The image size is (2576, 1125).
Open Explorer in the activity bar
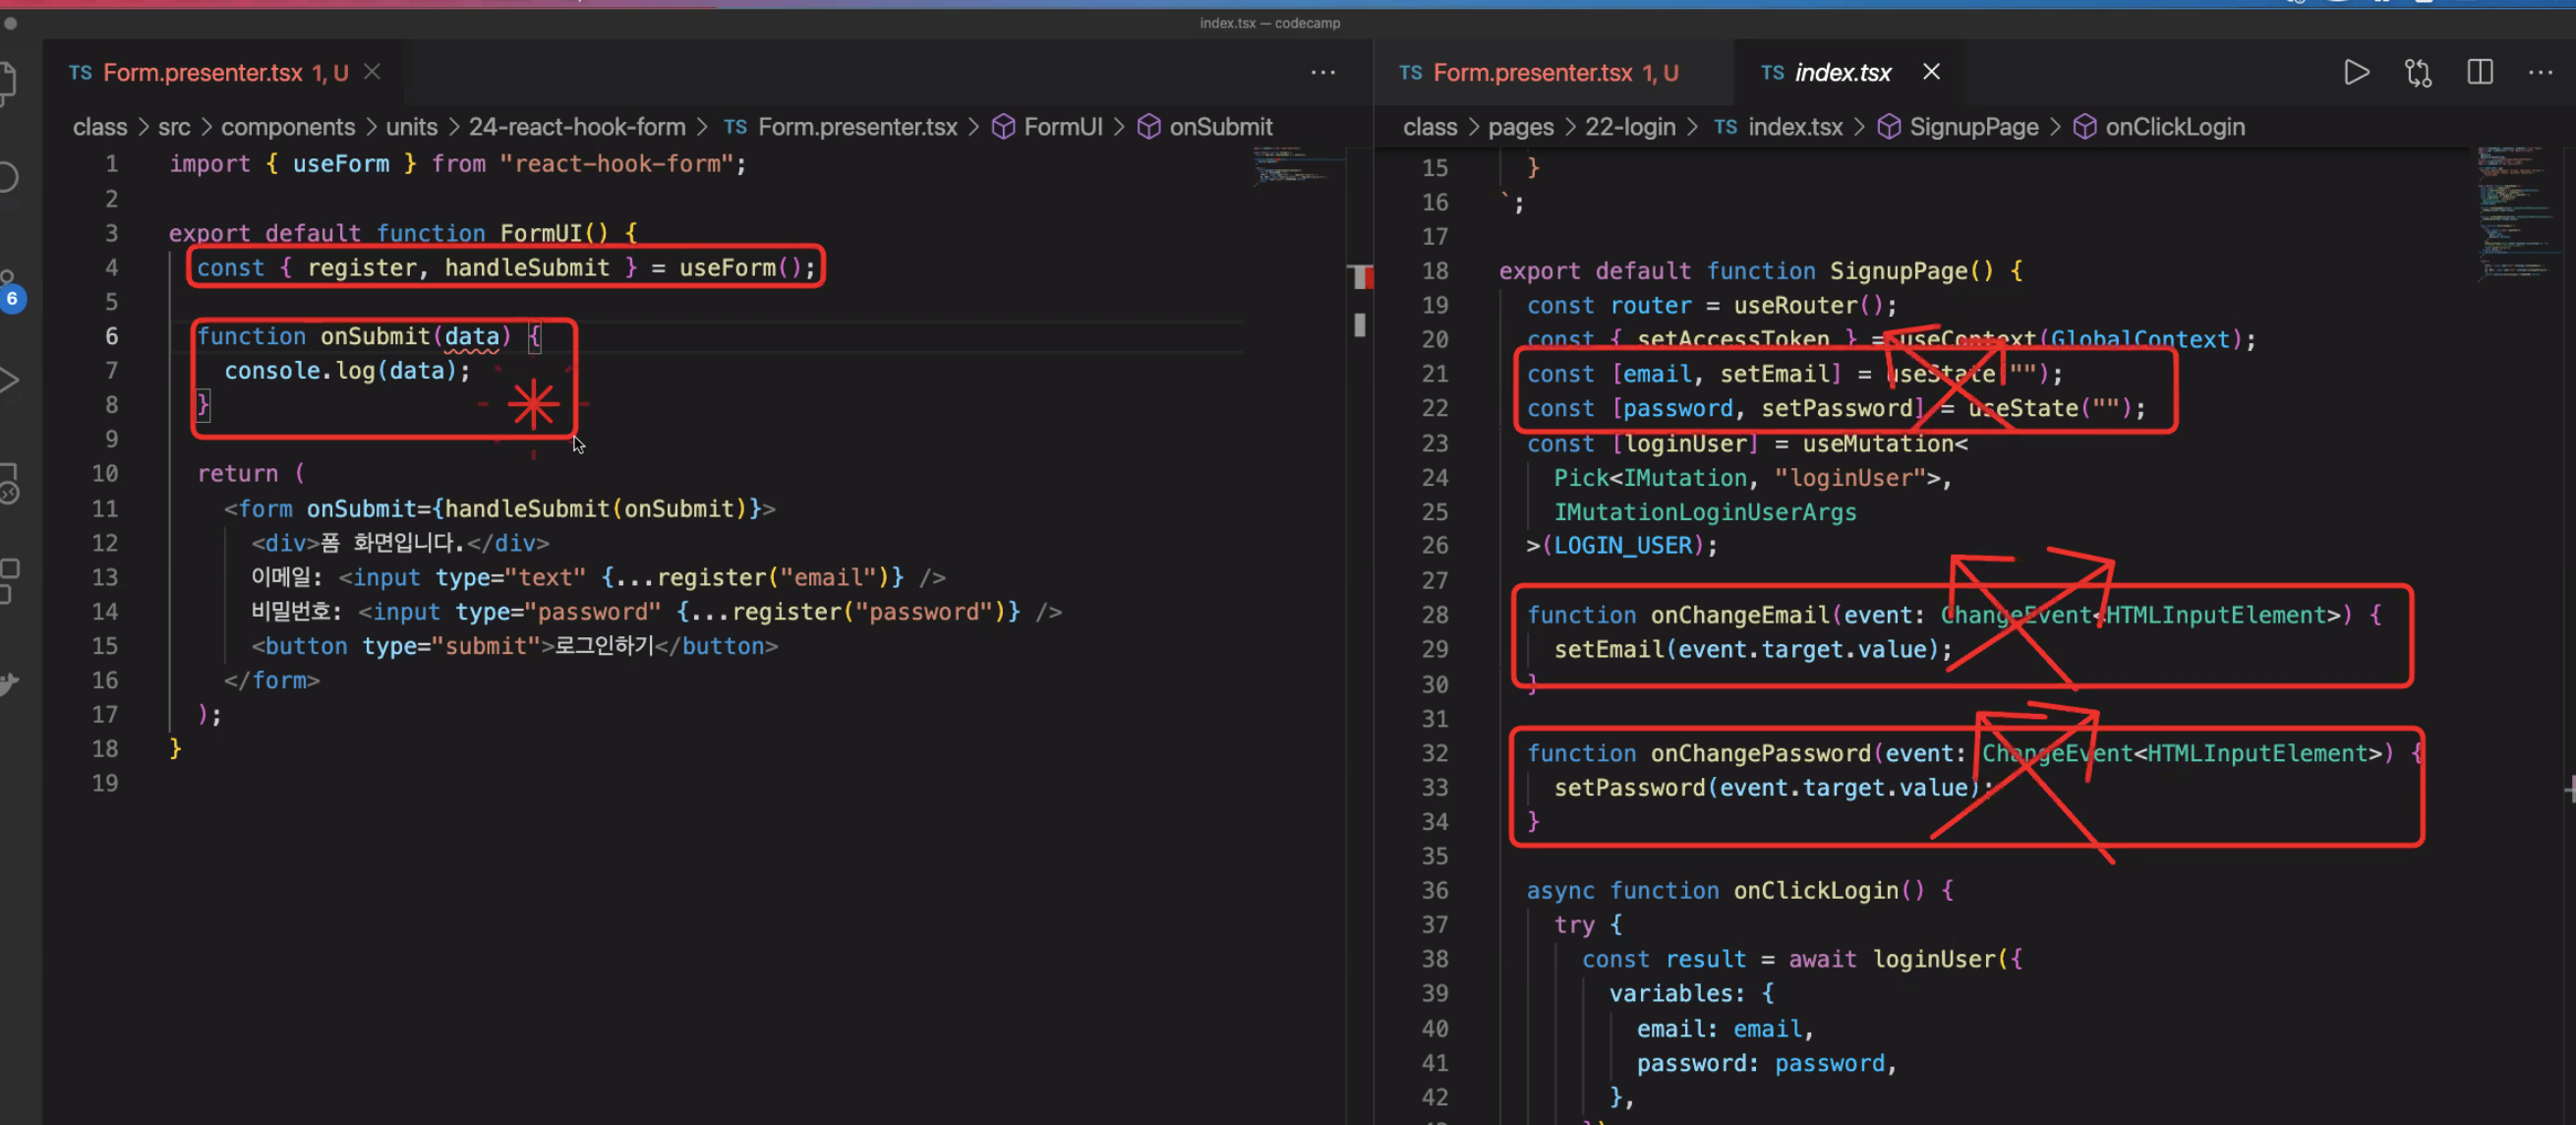pyautogui.click(x=6, y=82)
